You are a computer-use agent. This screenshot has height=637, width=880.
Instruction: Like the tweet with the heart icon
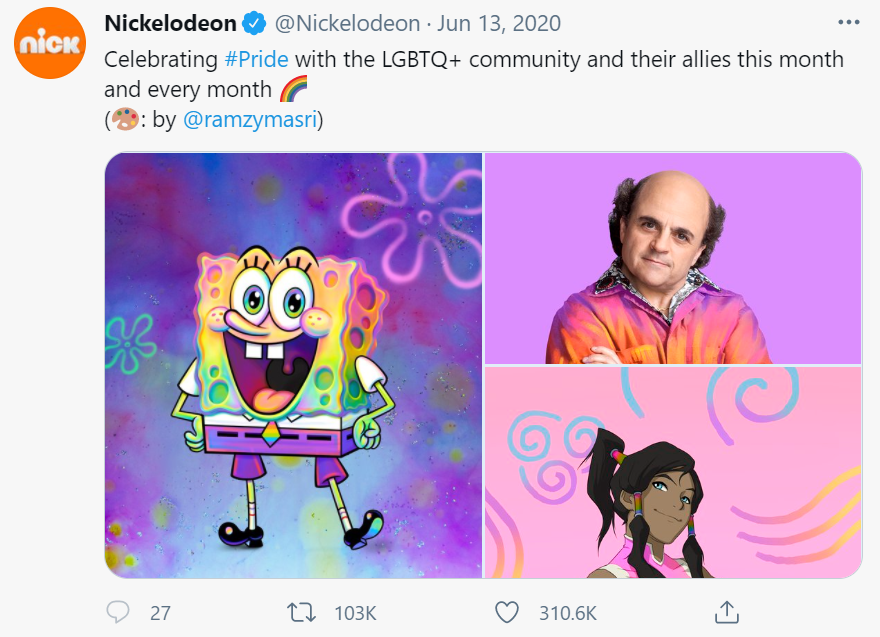pyautogui.click(x=508, y=611)
